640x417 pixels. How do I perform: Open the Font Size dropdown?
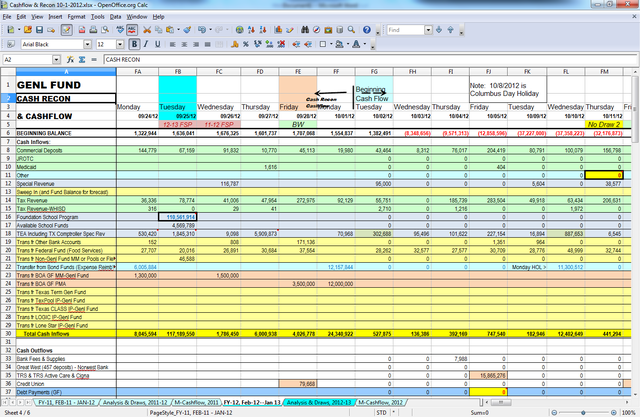tap(120, 44)
